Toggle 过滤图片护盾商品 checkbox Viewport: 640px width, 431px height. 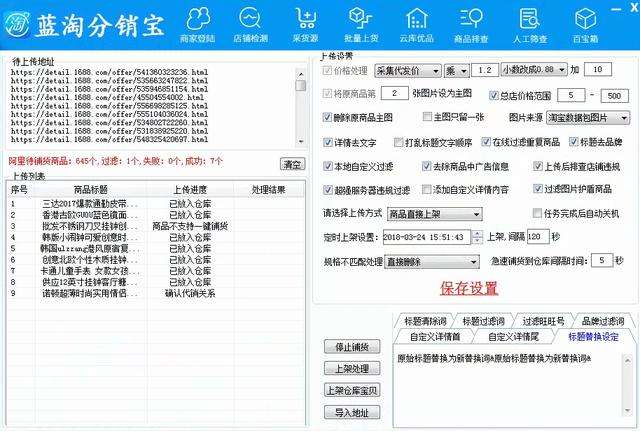[538, 189]
